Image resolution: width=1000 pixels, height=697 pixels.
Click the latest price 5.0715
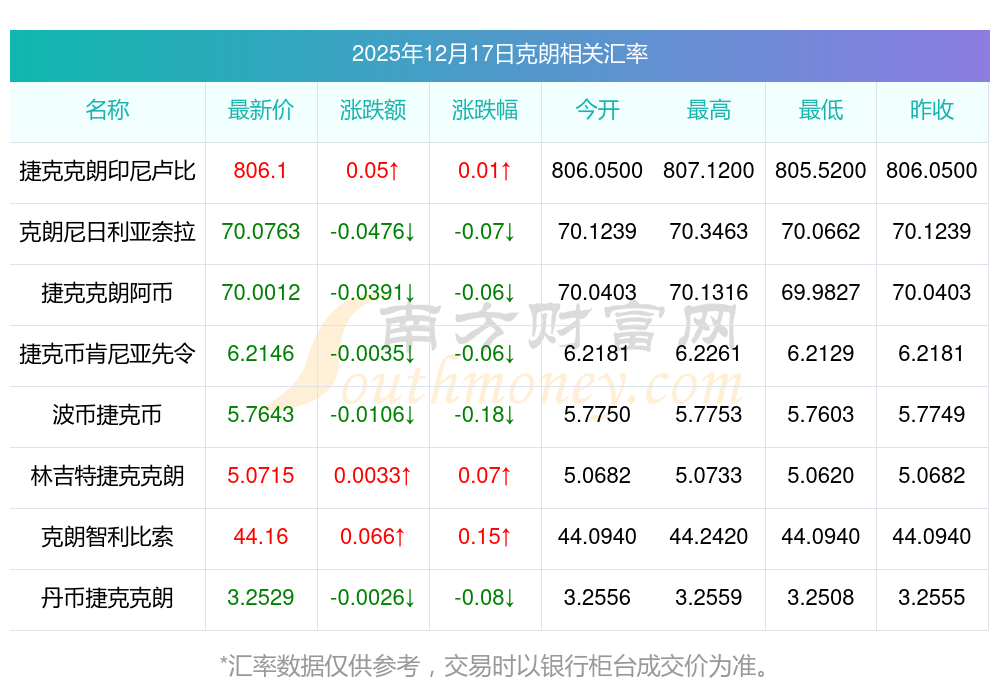click(261, 476)
